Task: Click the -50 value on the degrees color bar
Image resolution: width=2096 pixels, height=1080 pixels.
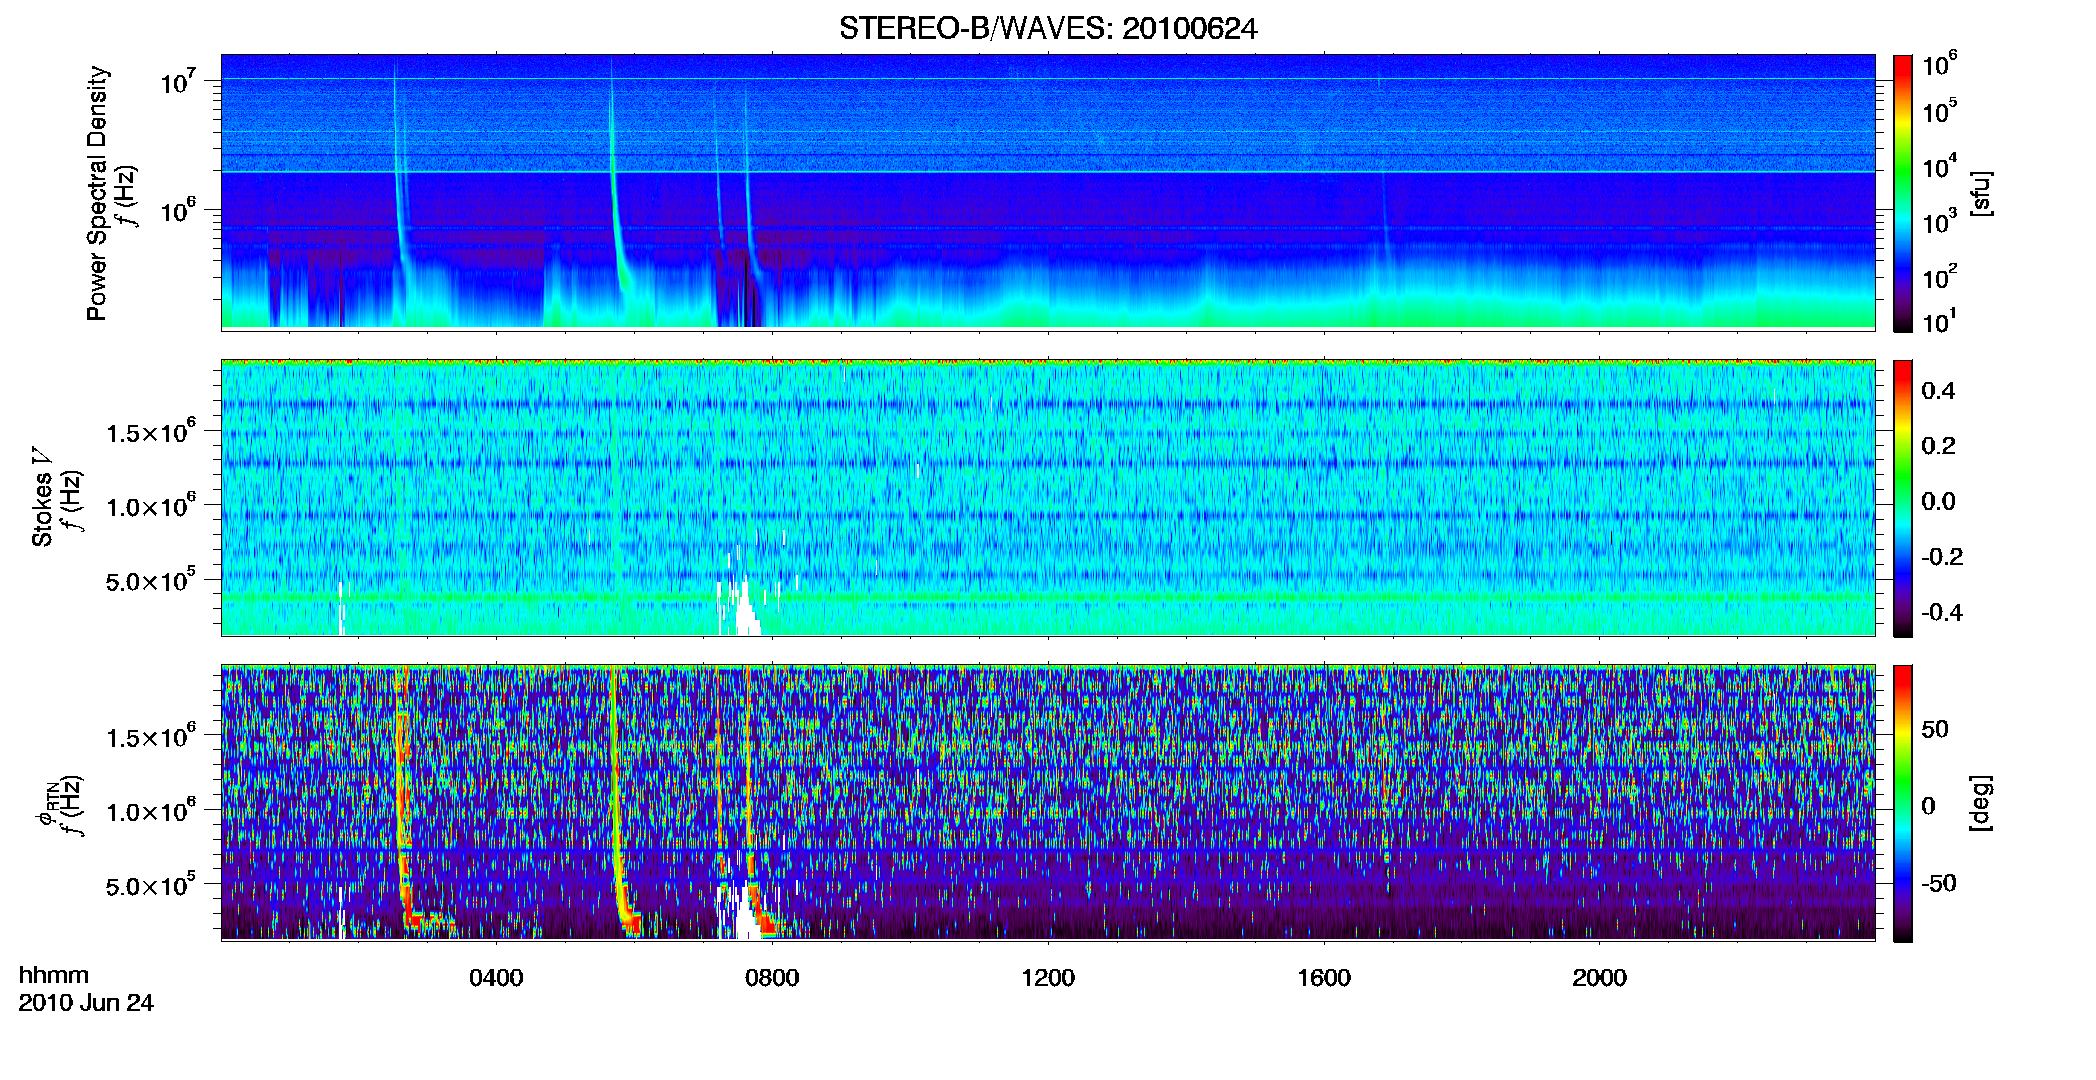Action: click(x=1939, y=883)
